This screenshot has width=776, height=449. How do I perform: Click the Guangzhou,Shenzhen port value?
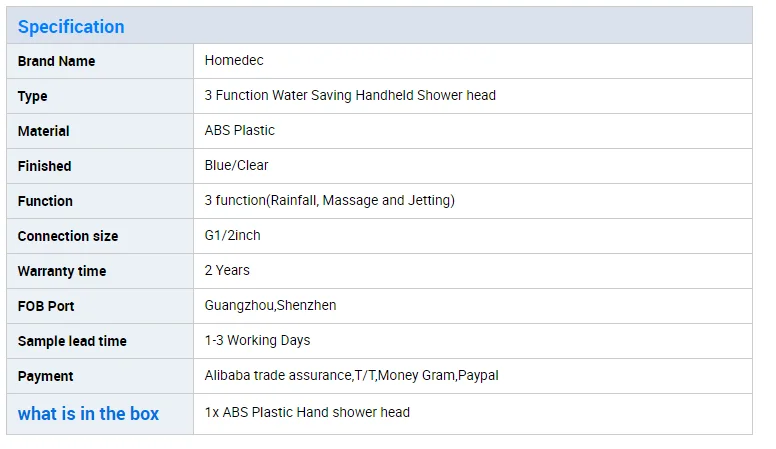[x=271, y=305]
